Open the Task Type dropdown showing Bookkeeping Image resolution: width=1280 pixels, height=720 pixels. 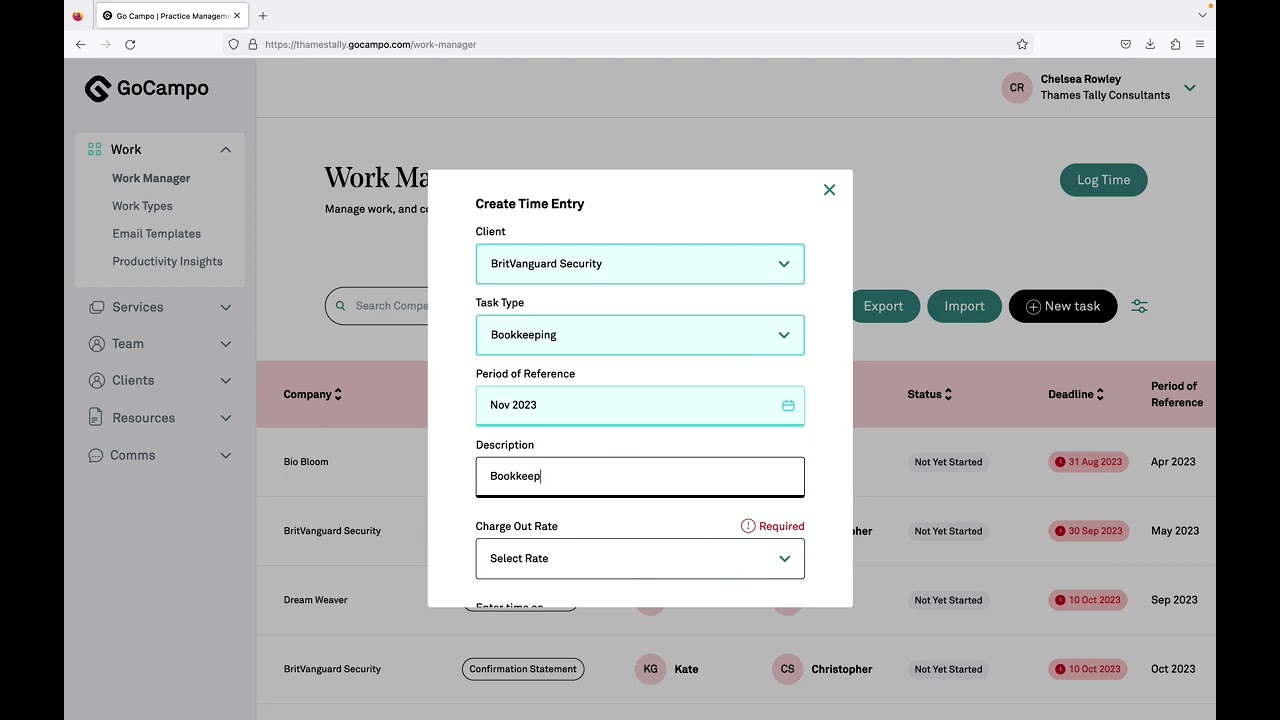point(640,335)
